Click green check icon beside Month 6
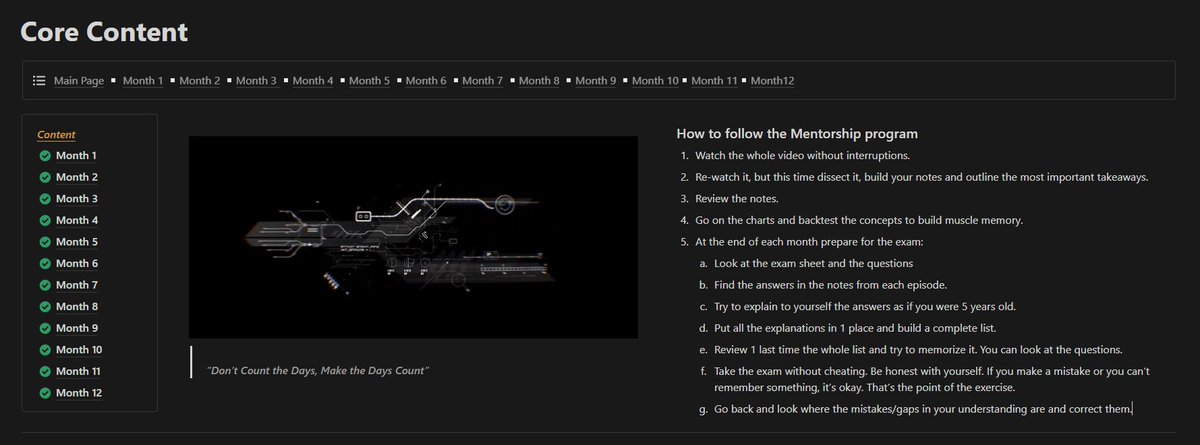 pyautogui.click(x=45, y=264)
